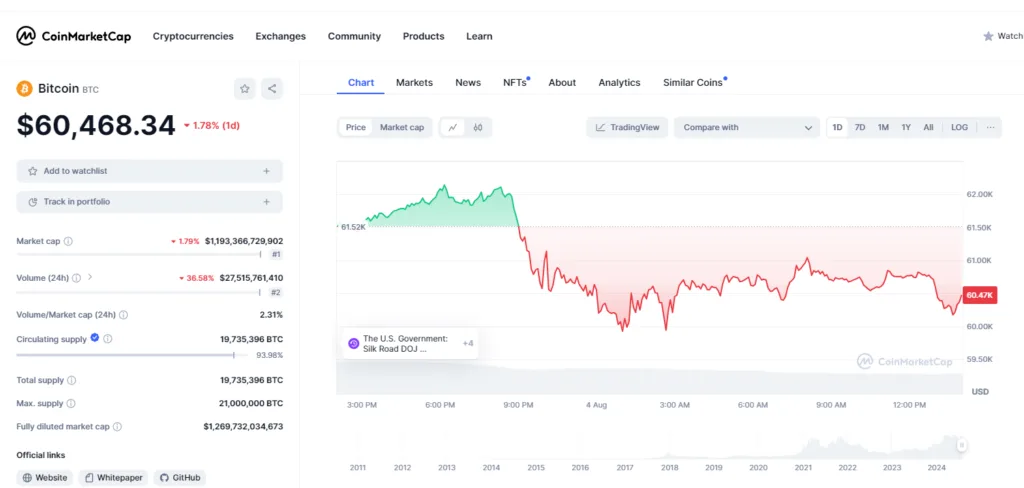Switch to the line chart icon
Image resolution: width=1024 pixels, height=488 pixels.
453,127
